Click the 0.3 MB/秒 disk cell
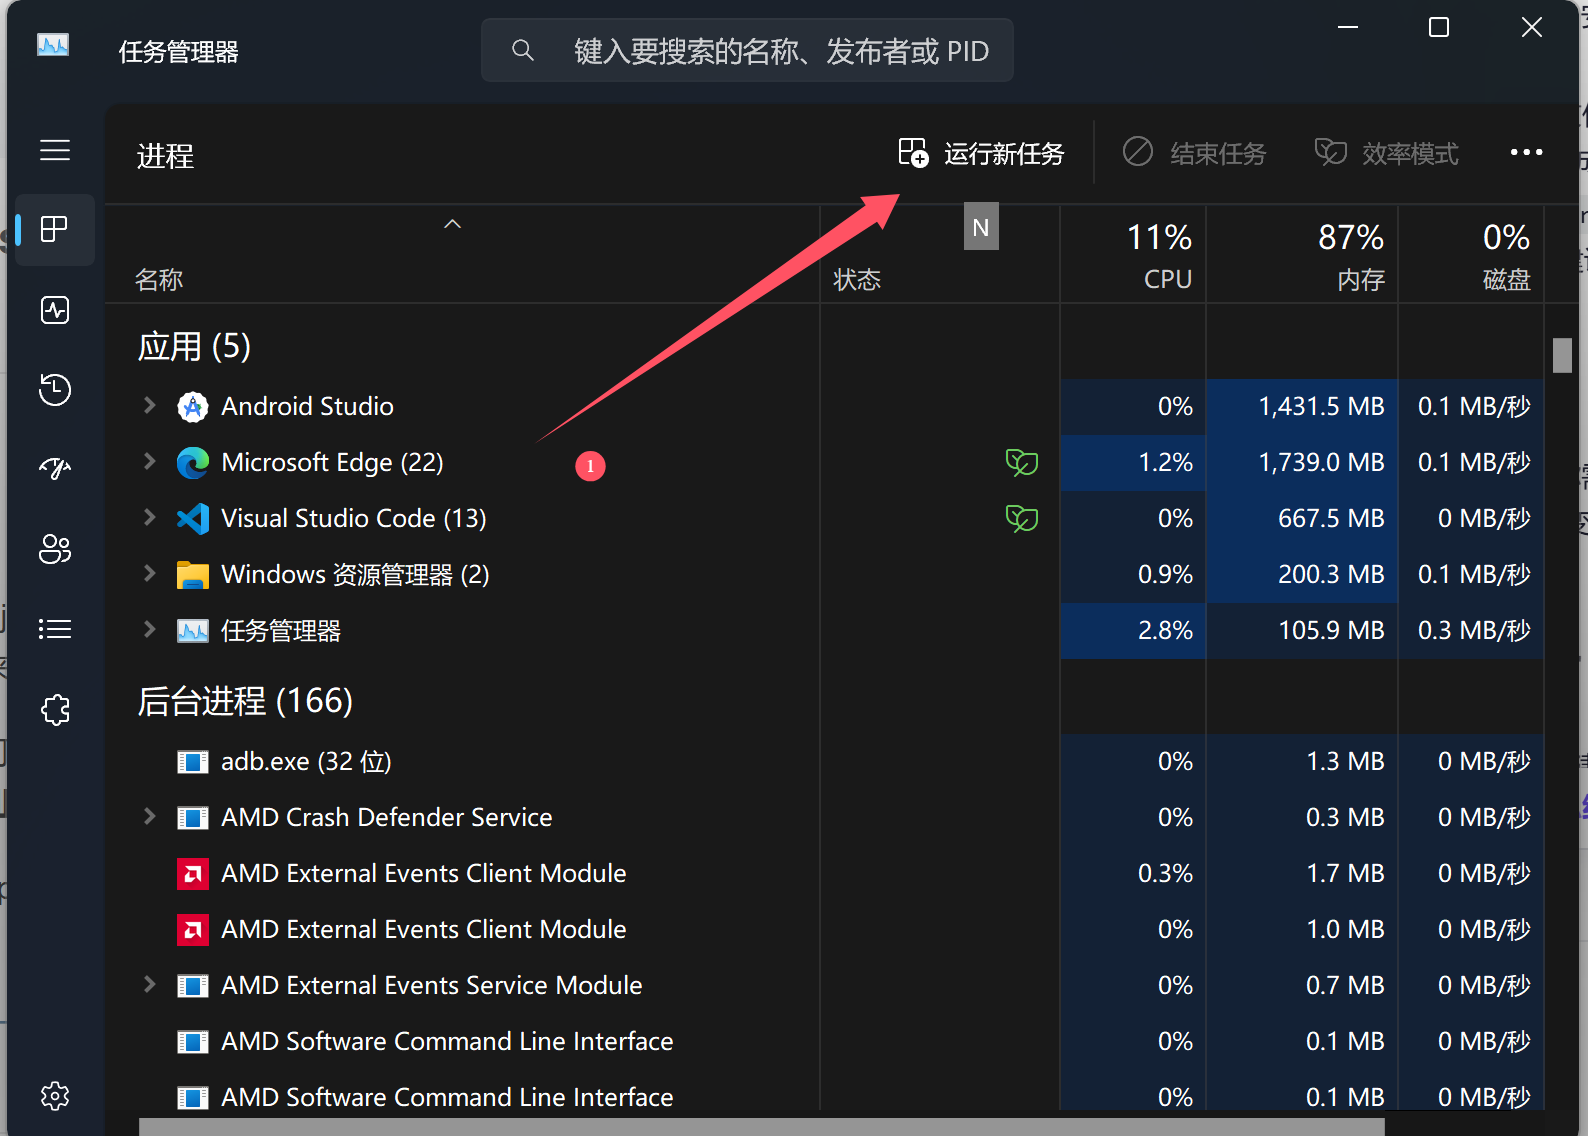Image resolution: width=1588 pixels, height=1136 pixels. [x=1471, y=631]
